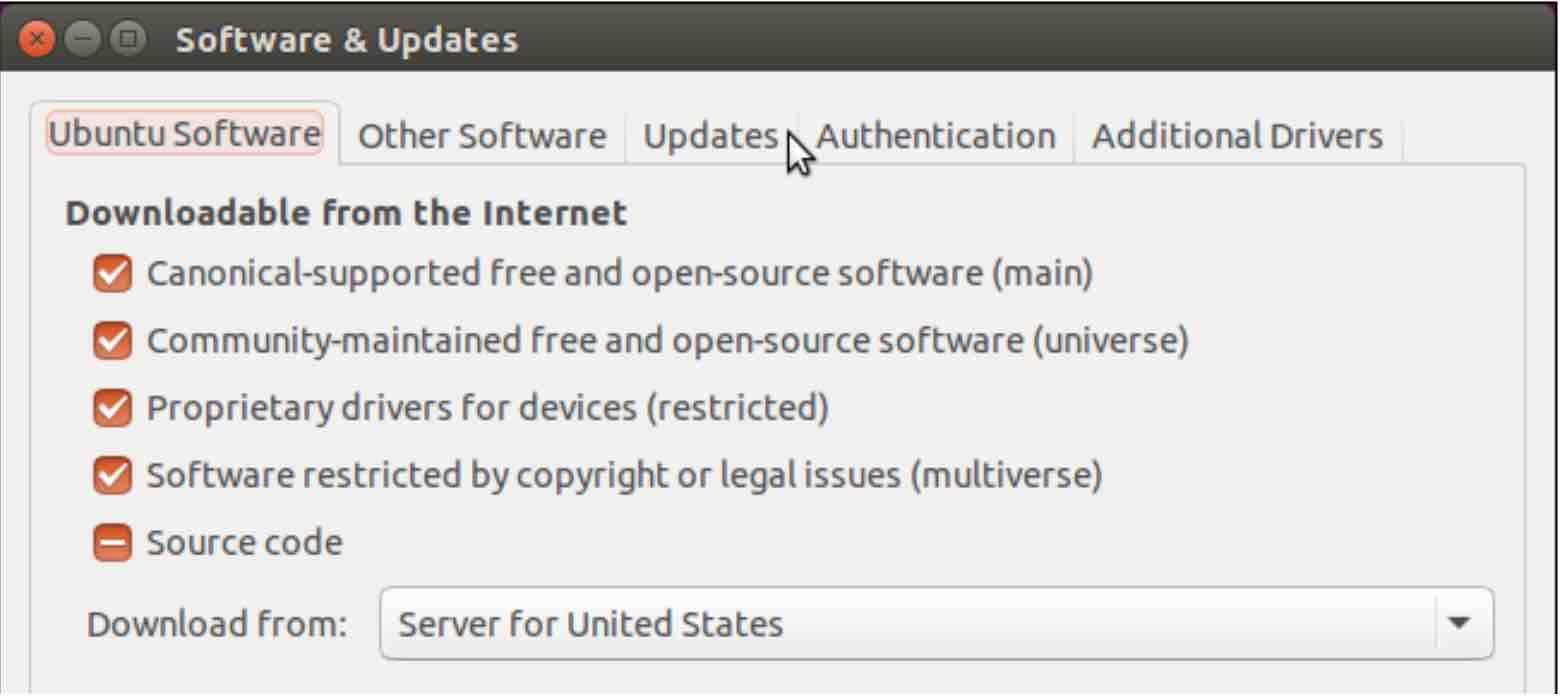
Task: Open the Server for United States combo box
Action: click(x=937, y=623)
